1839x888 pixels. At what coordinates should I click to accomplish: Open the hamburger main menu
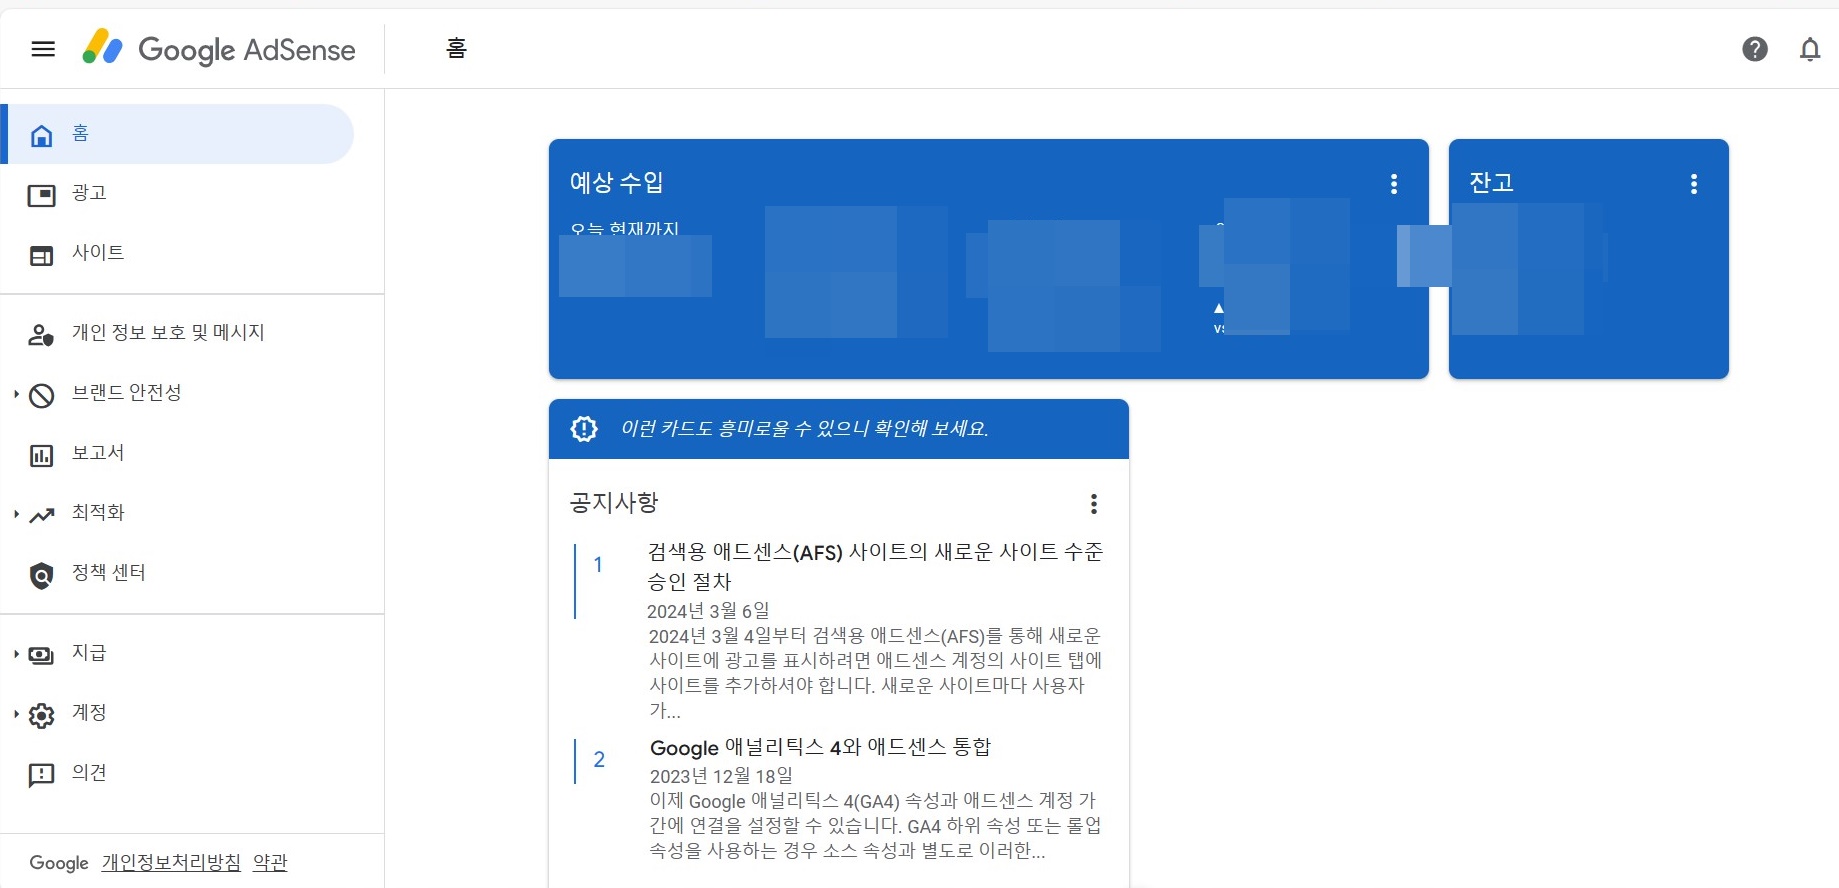[x=43, y=49]
